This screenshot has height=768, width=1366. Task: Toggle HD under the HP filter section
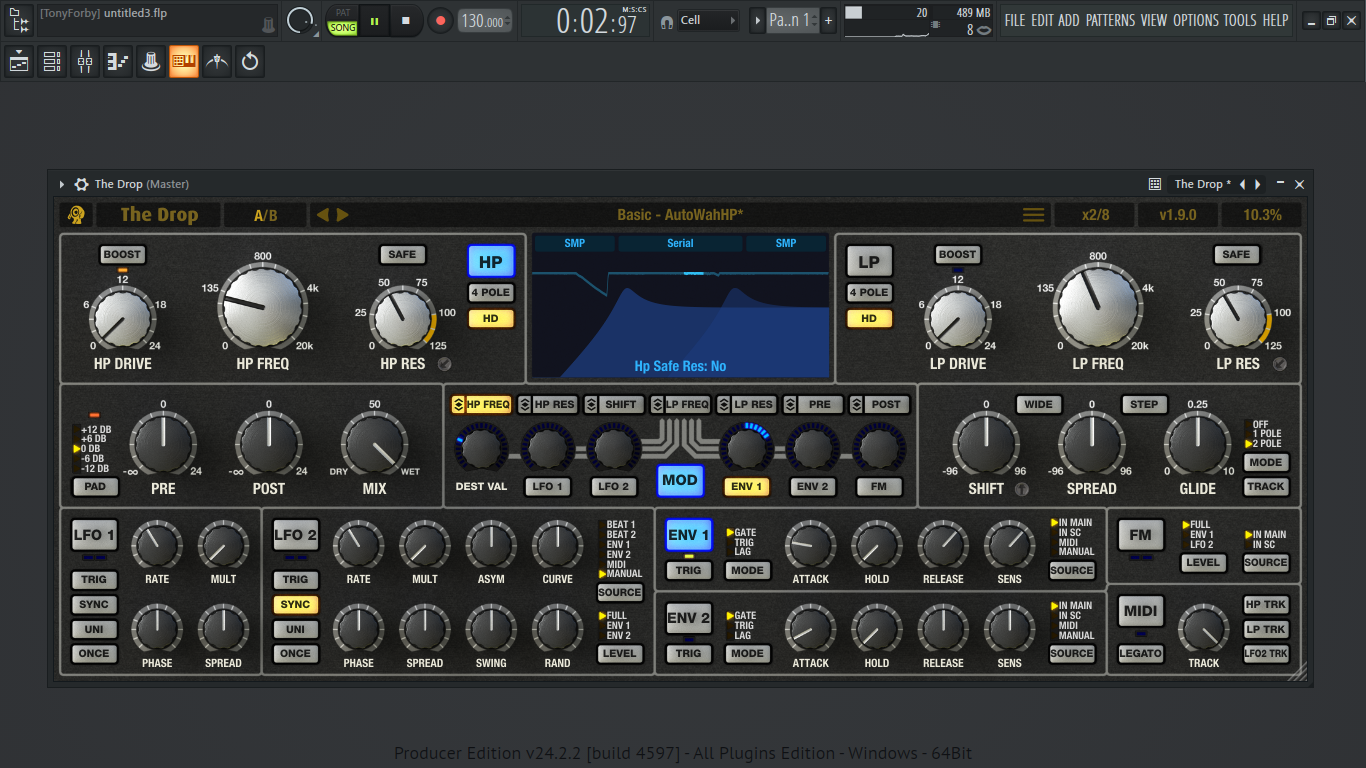click(x=491, y=319)
